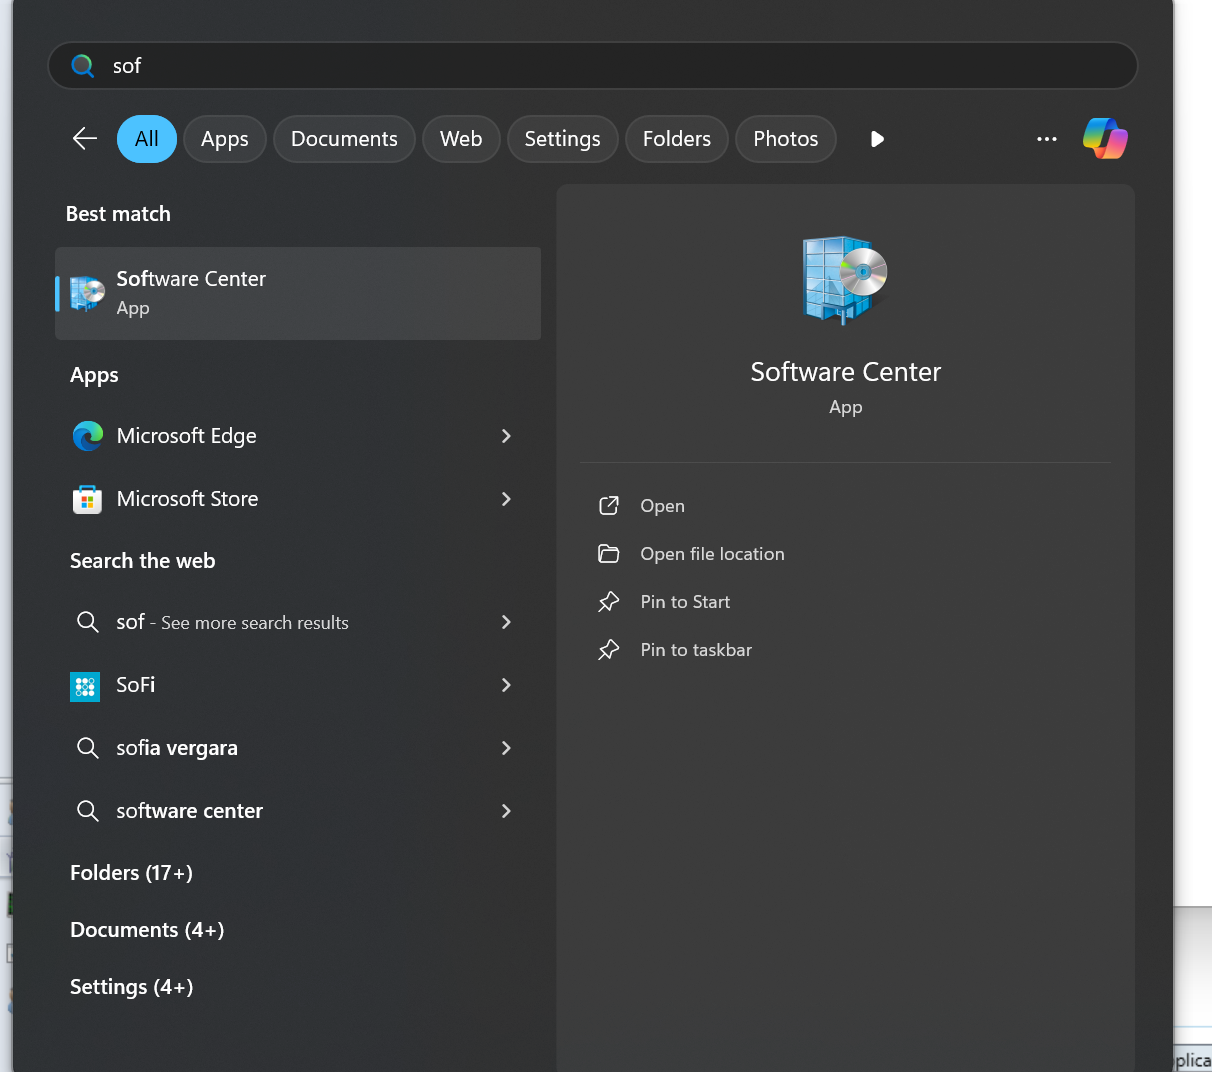
Task: Open the three-dots more options menu
Action: pos(1046,139)
